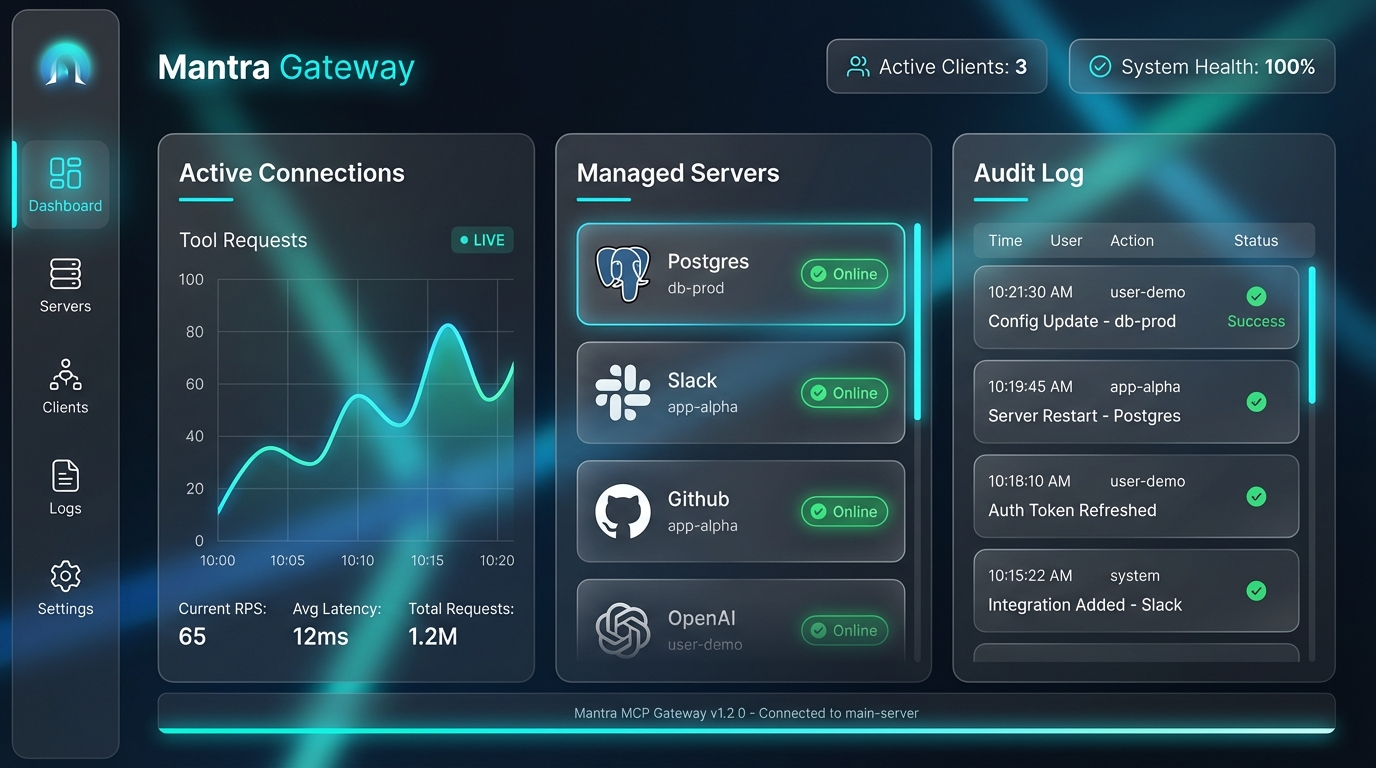The width and height of the screenshot is (1376, 768).
Task: Toggle the Online status badge for Postgres
Action: point(844,273)
